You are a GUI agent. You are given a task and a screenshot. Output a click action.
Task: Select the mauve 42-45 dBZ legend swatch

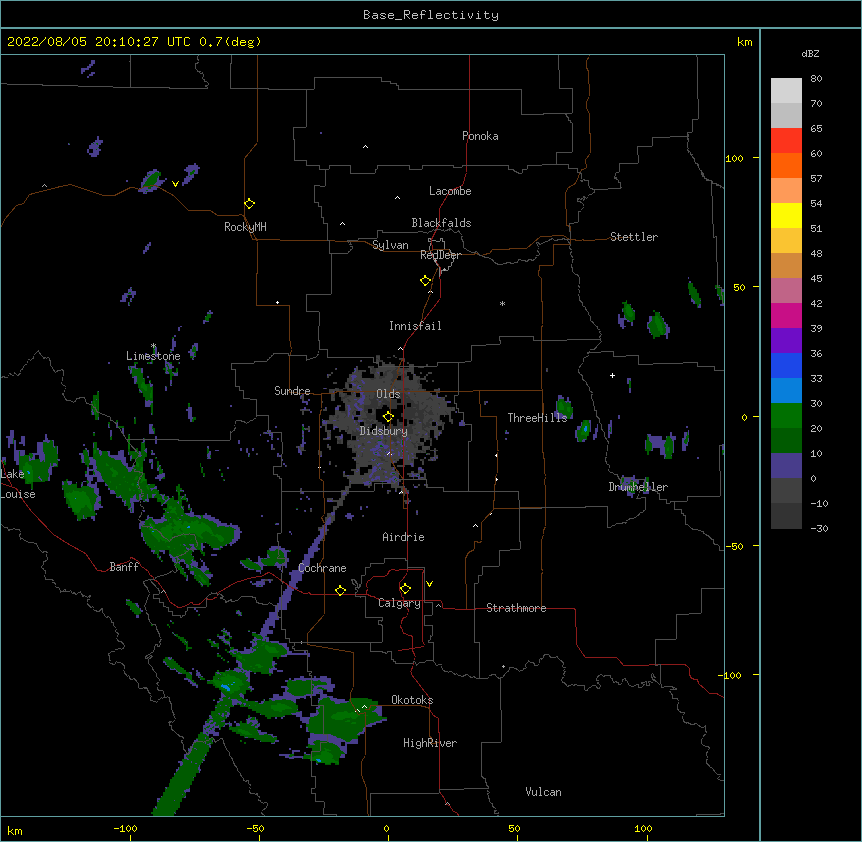(786, 291)
